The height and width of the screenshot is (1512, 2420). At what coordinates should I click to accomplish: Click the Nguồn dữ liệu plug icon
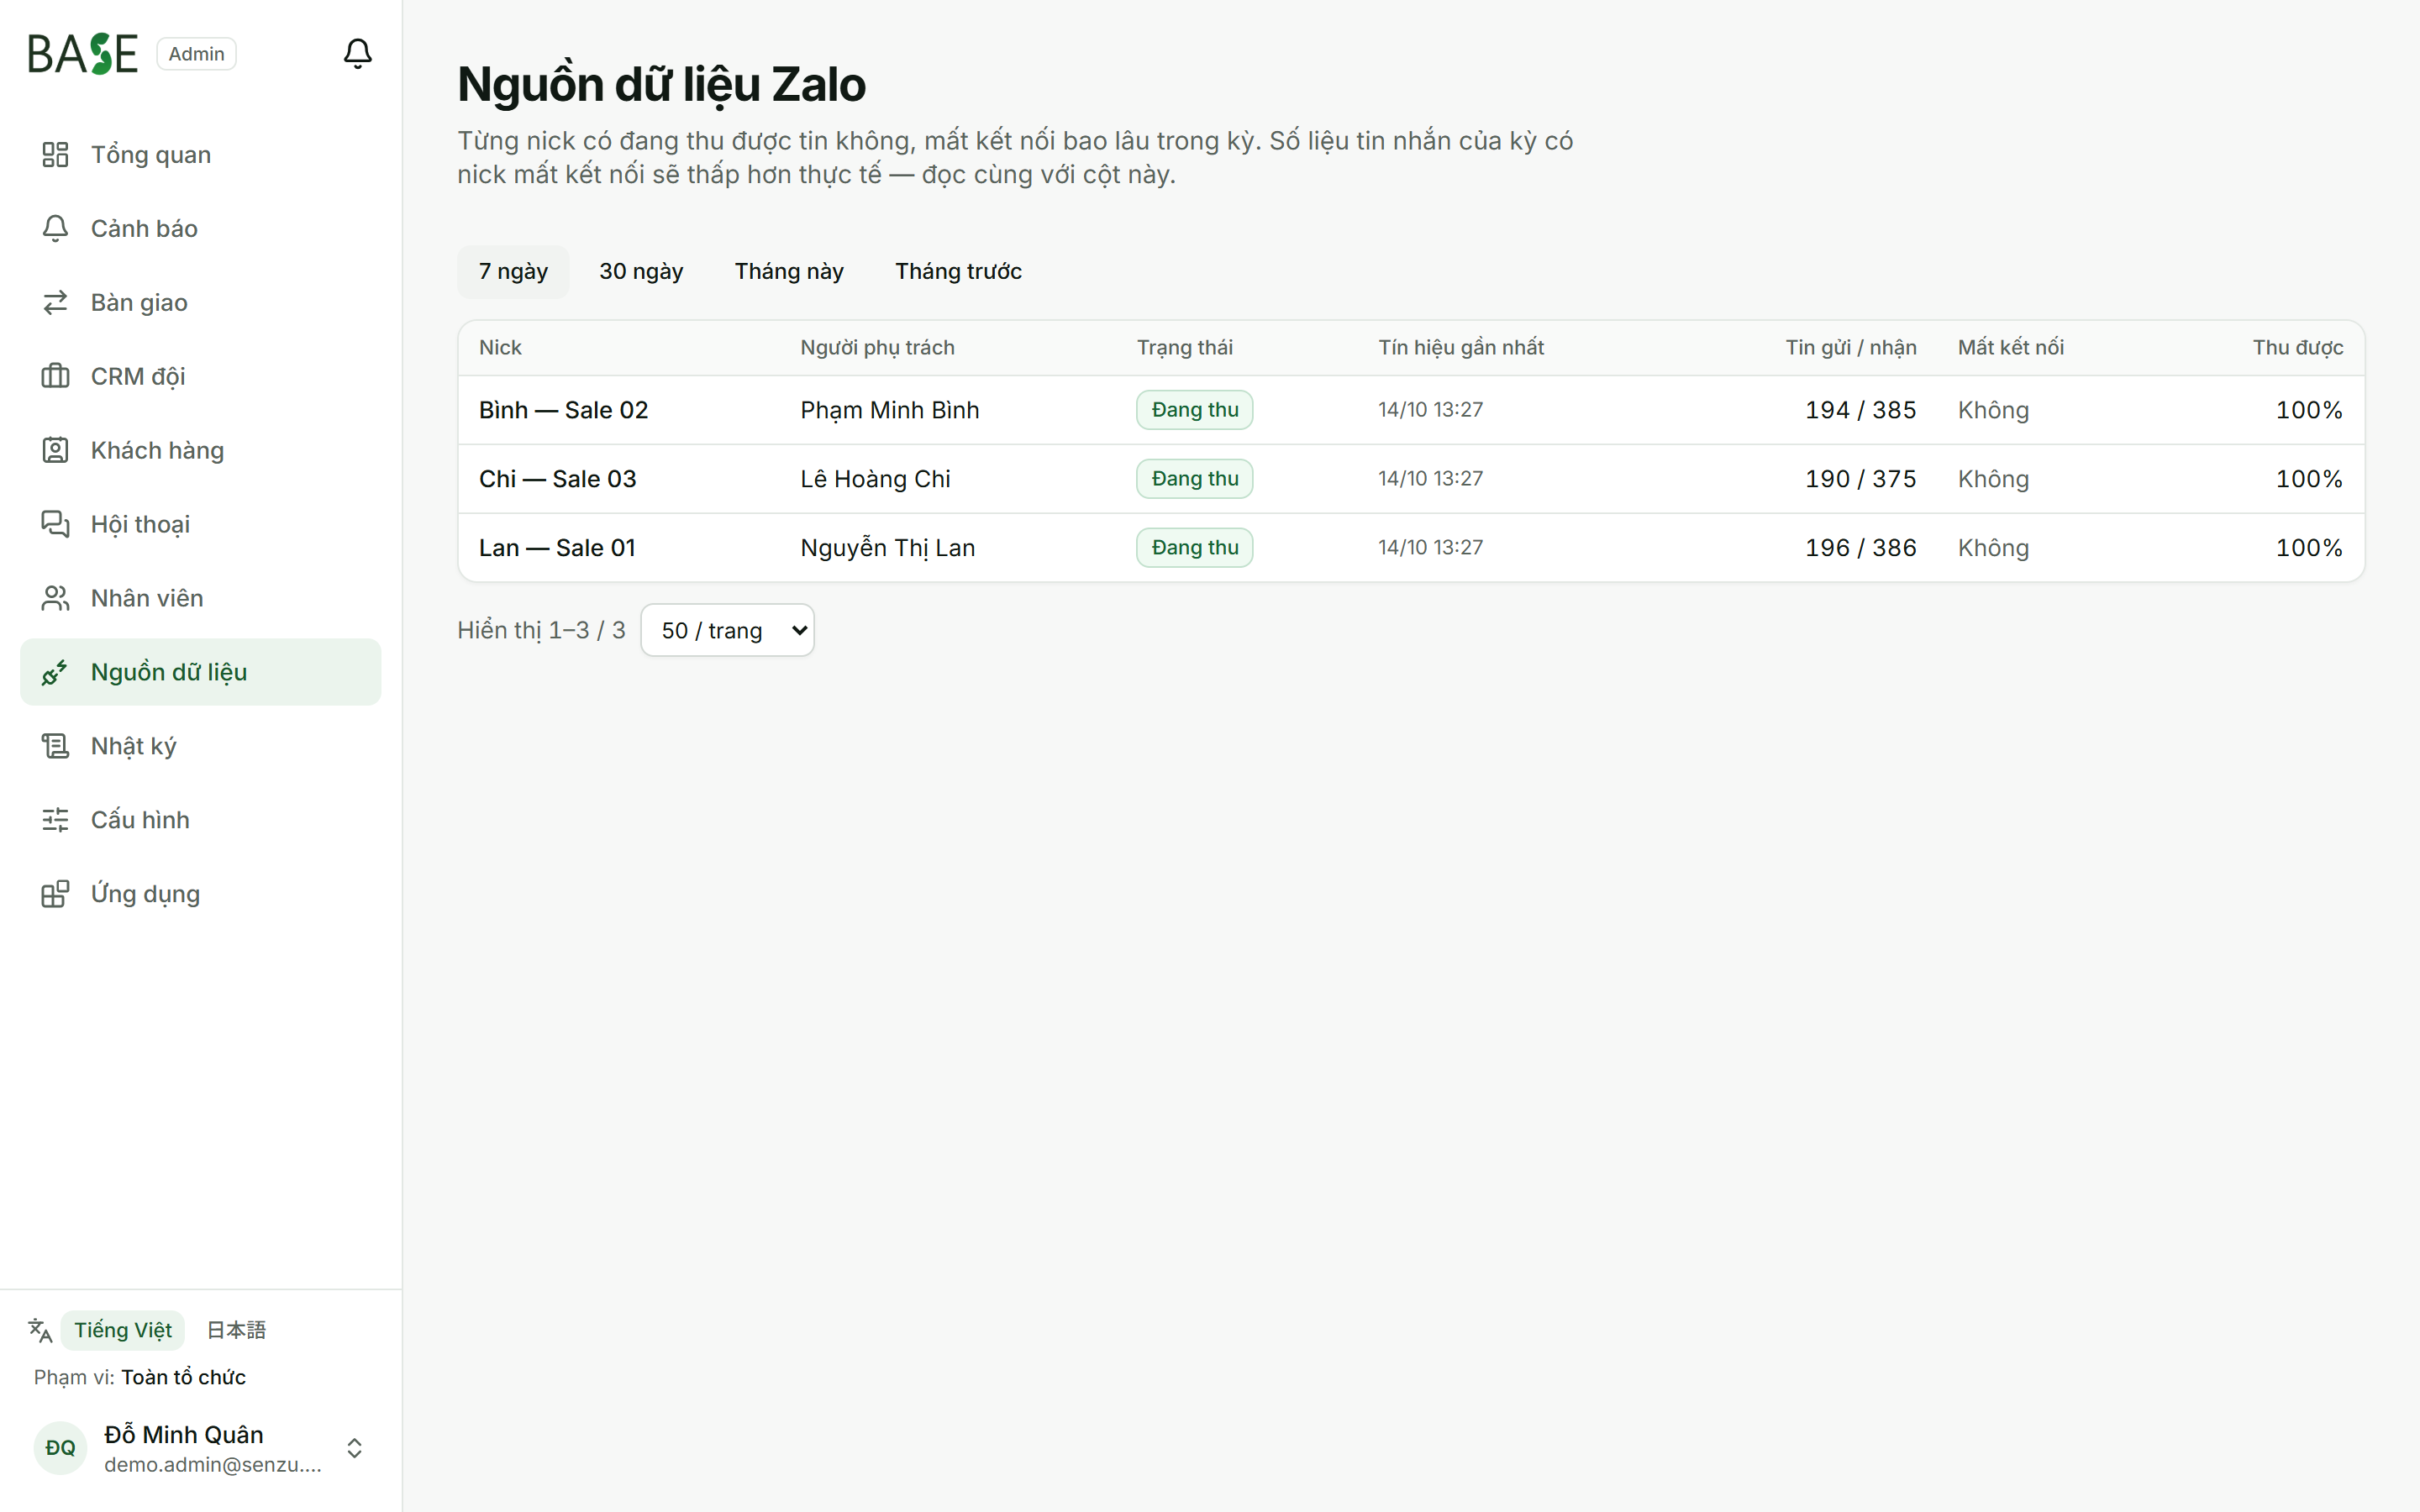55,672
